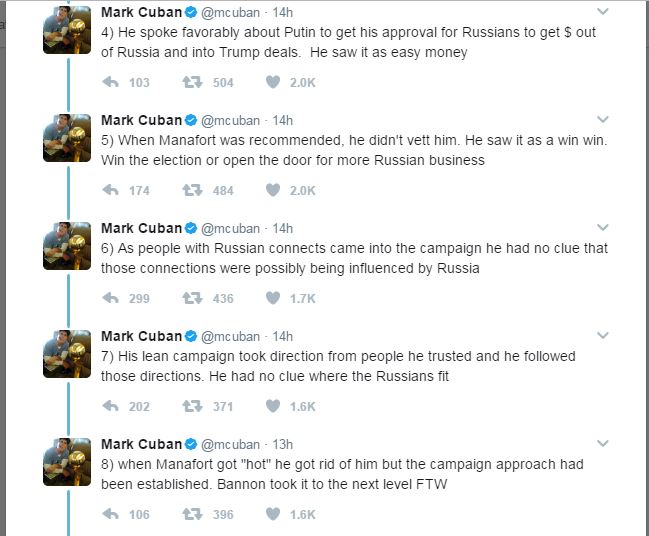The image size is (649, 536).
Task: Retweet the tweet about Putin approval
Action: coord(192,82)
